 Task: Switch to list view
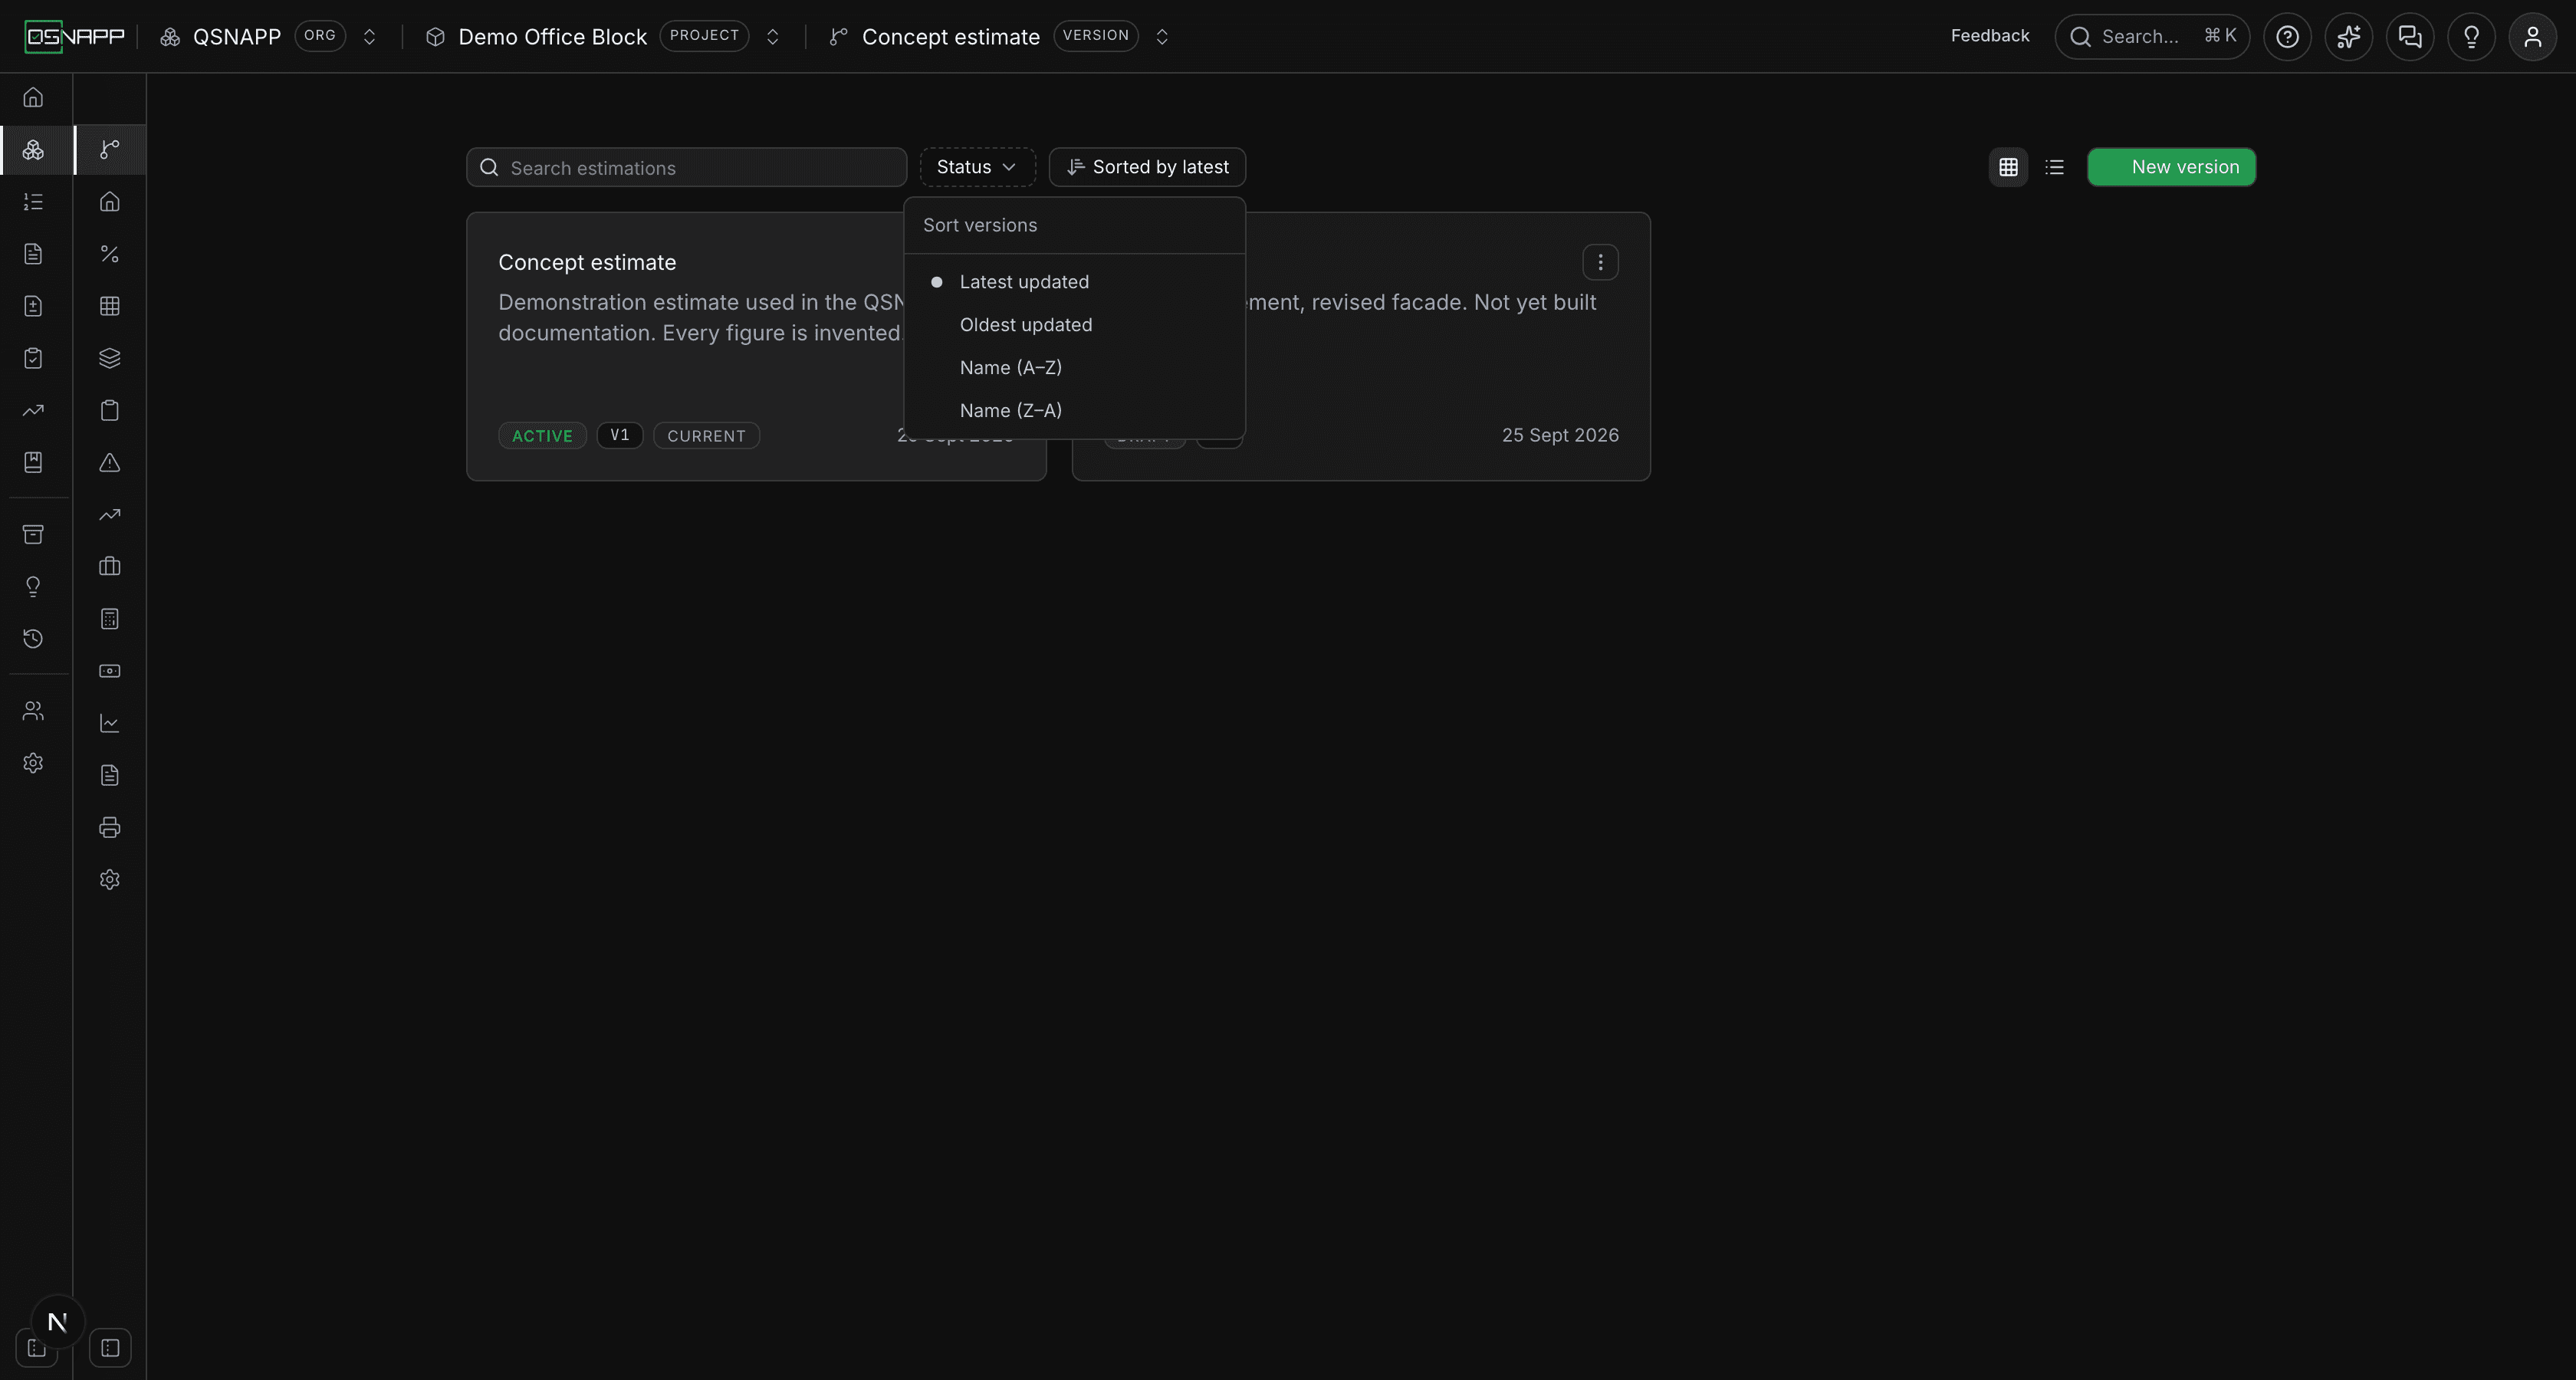click(2055, 167)
